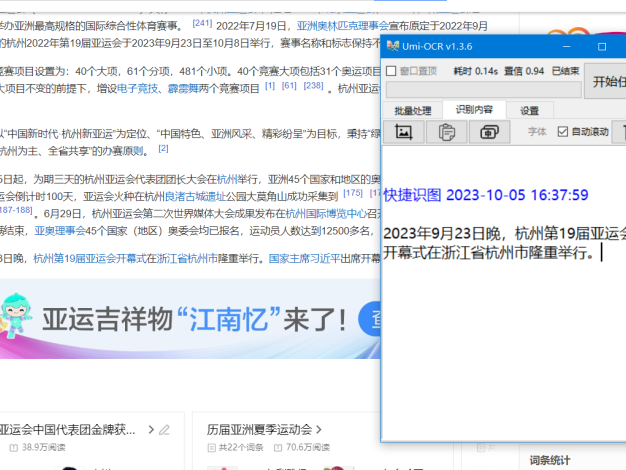Click the 耗时 0.14s status text
The width and height of the screenshot is (626, 470).
[x=475, y=71]
